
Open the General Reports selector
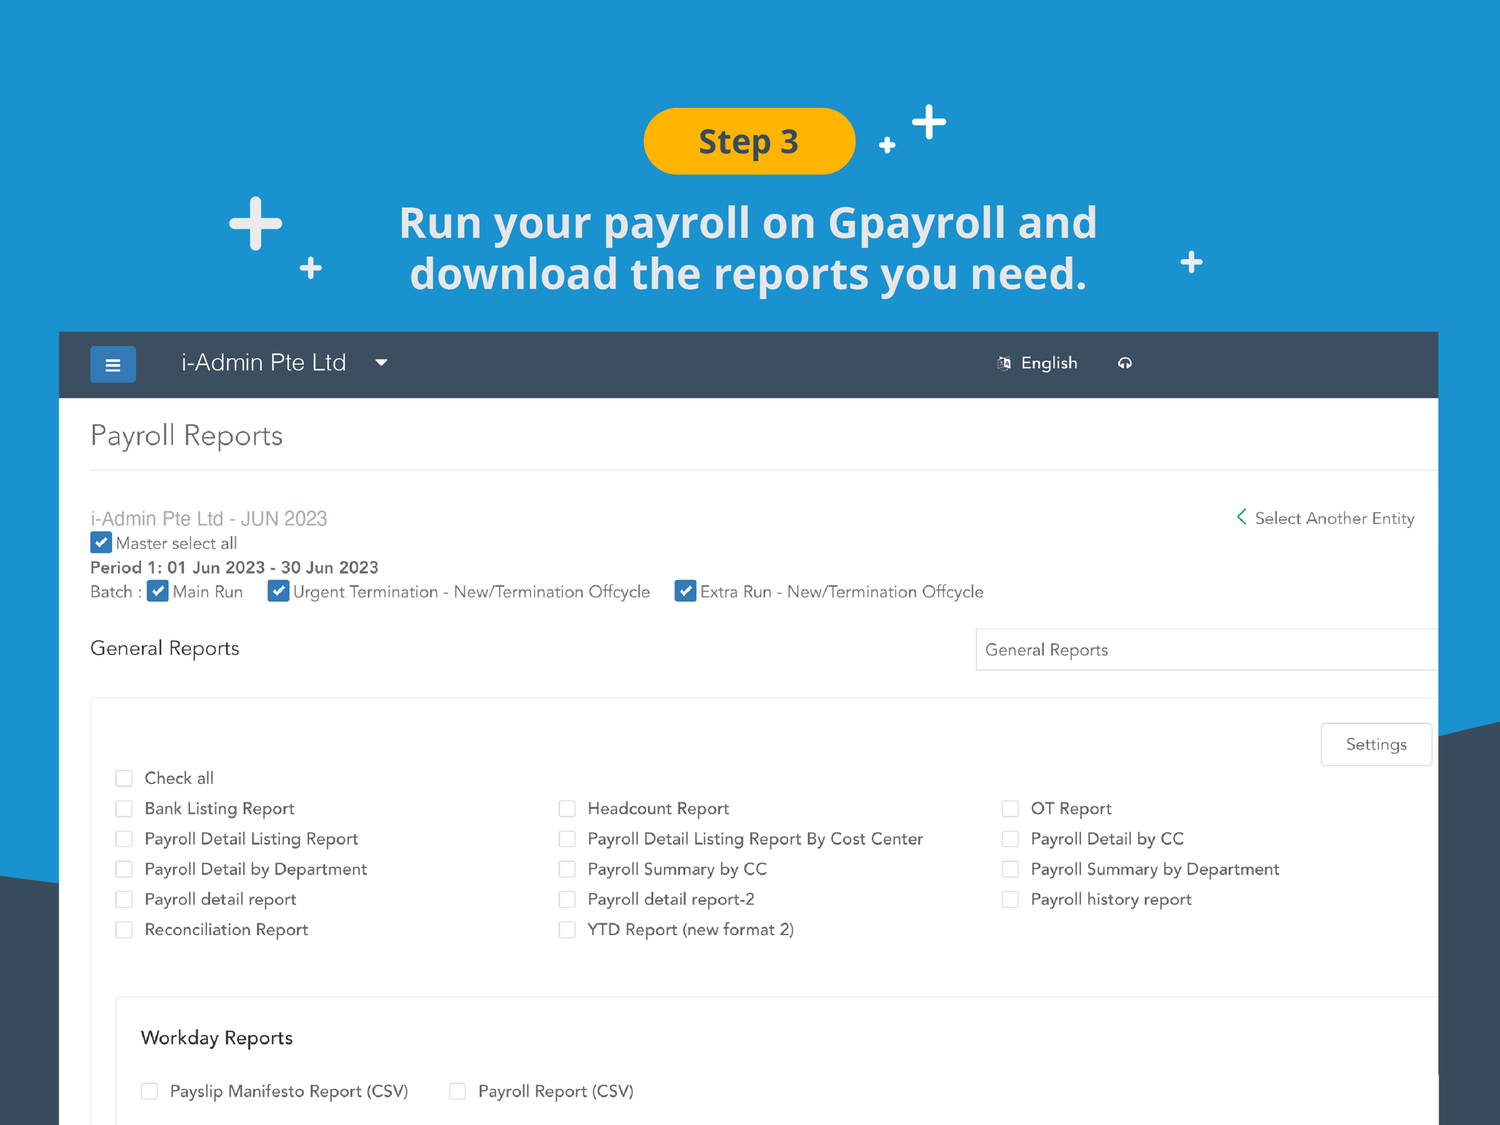tap(1205, 649)
